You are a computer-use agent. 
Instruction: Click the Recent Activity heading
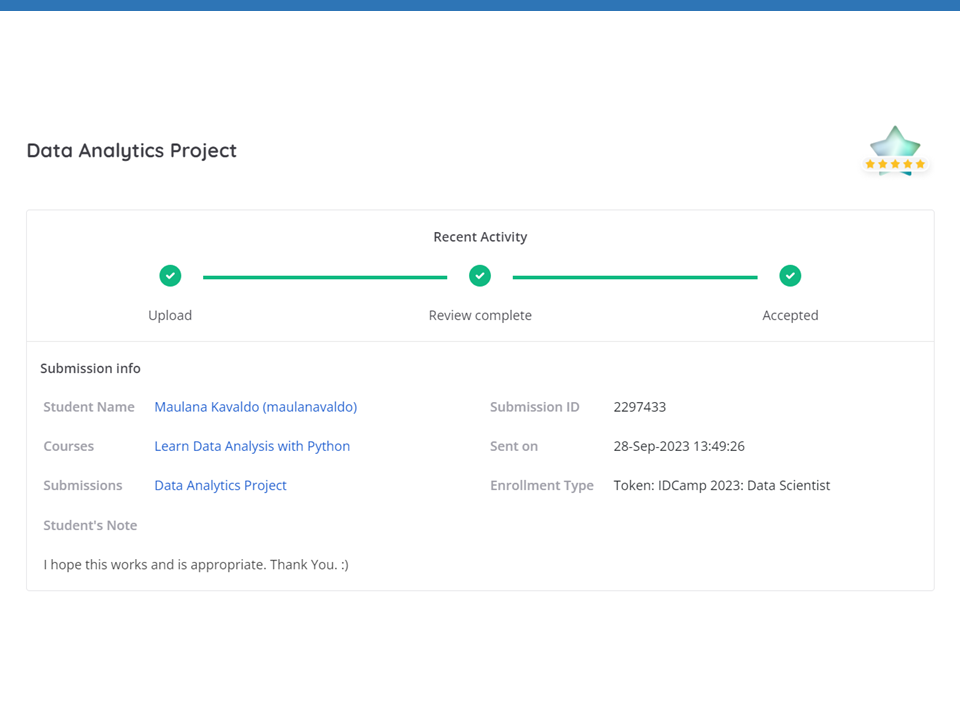[x=480, y=237]
